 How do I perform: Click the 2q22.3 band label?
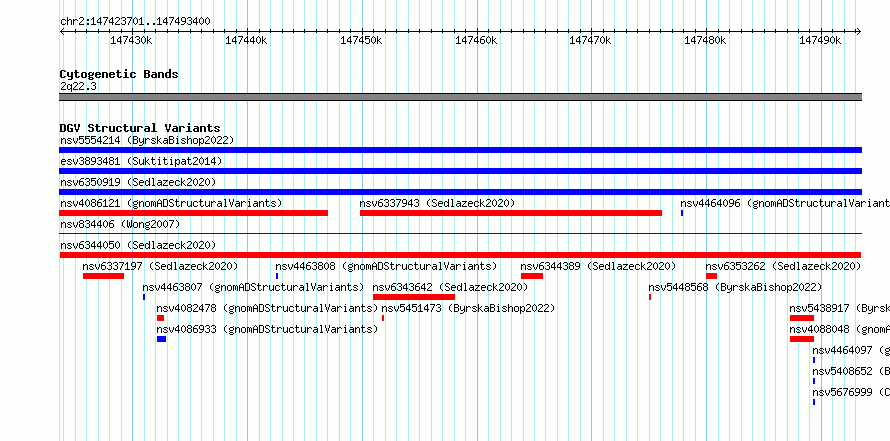pos(78,86)
